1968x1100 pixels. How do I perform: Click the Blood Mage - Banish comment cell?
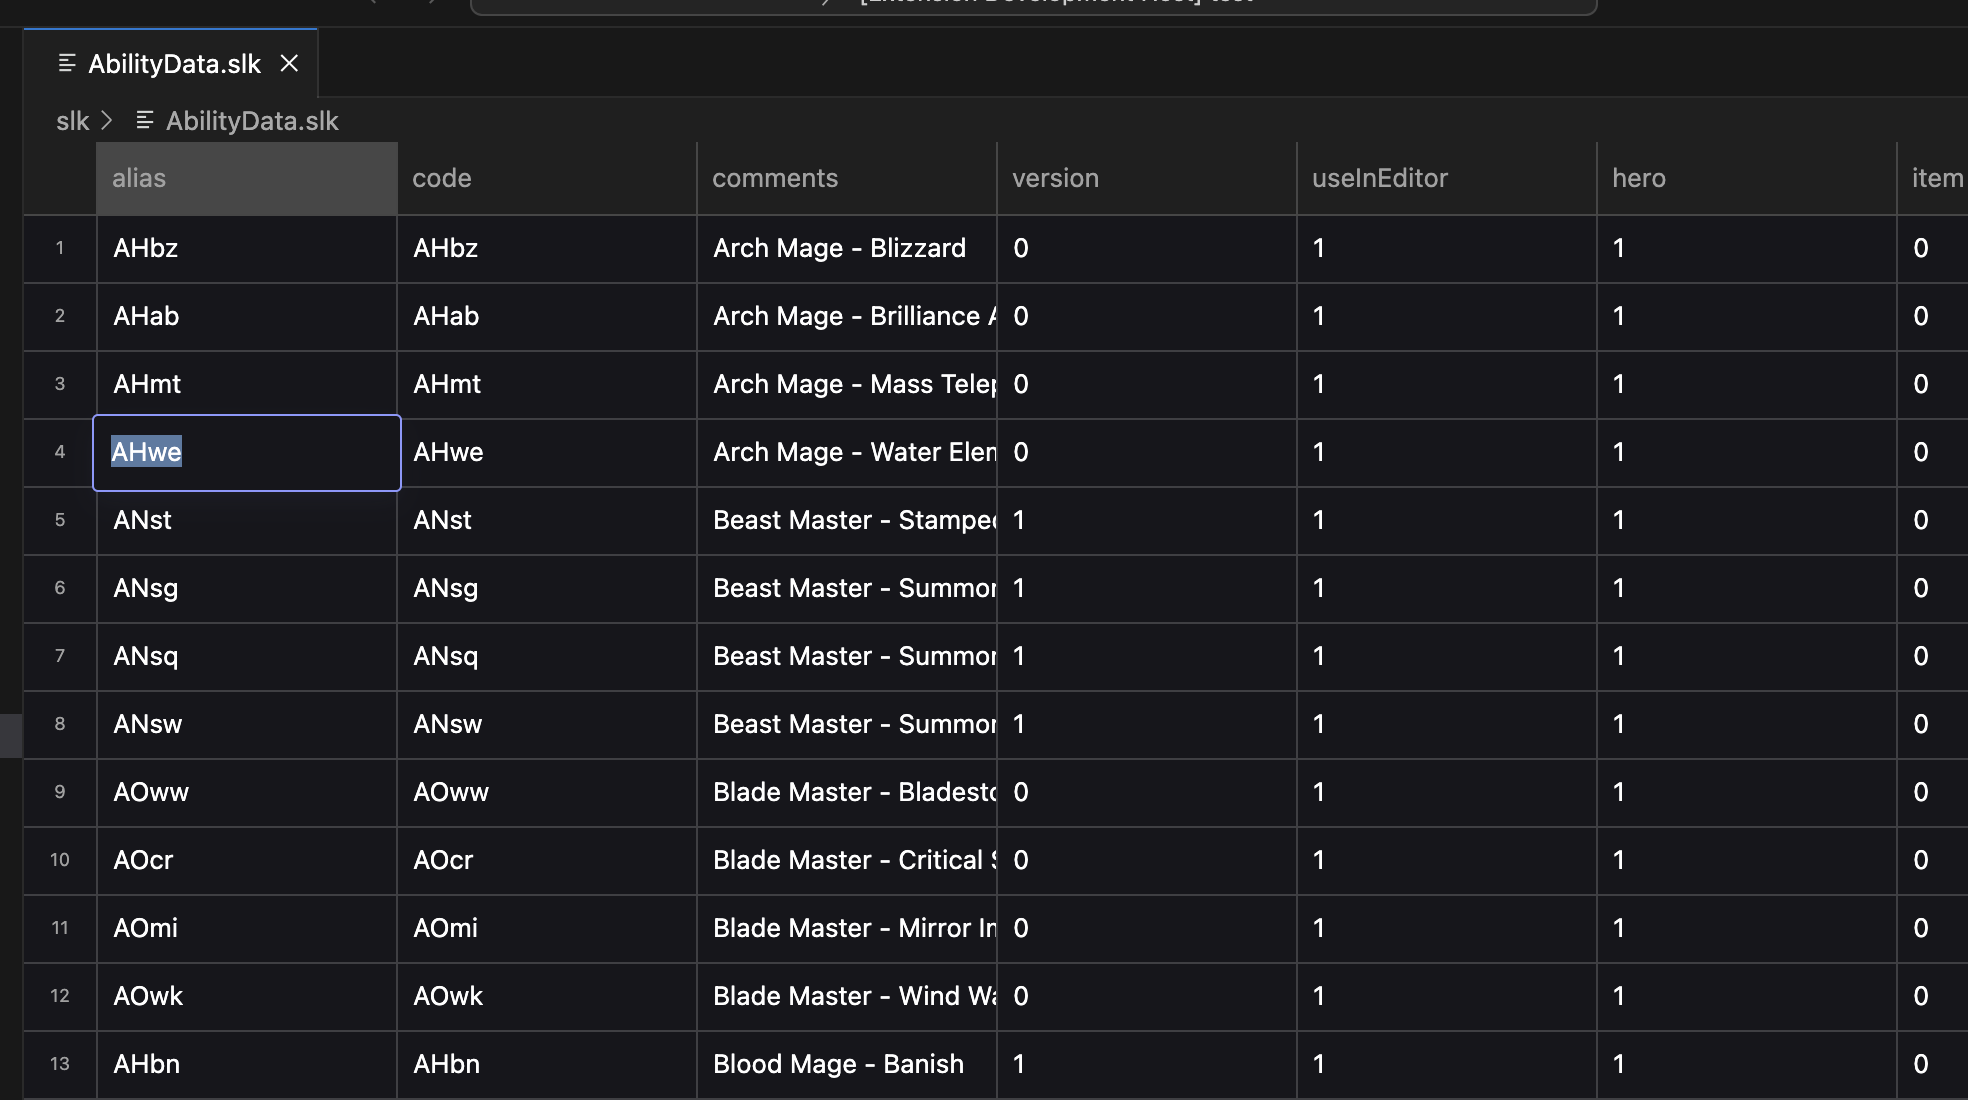846,1064
